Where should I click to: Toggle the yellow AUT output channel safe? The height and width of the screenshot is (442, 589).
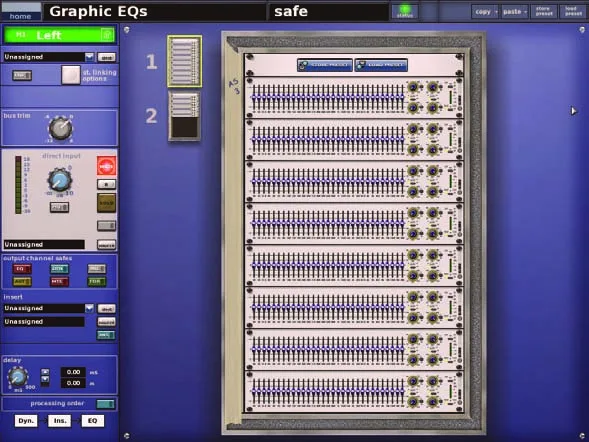[x=22, y=281]
